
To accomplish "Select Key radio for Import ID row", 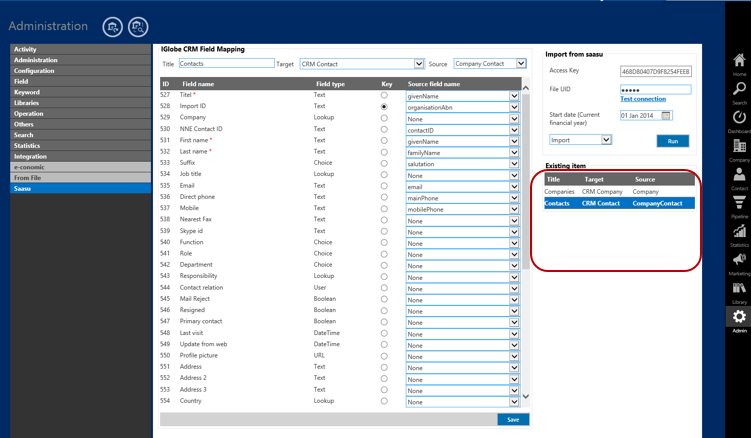I will (384, 107).
